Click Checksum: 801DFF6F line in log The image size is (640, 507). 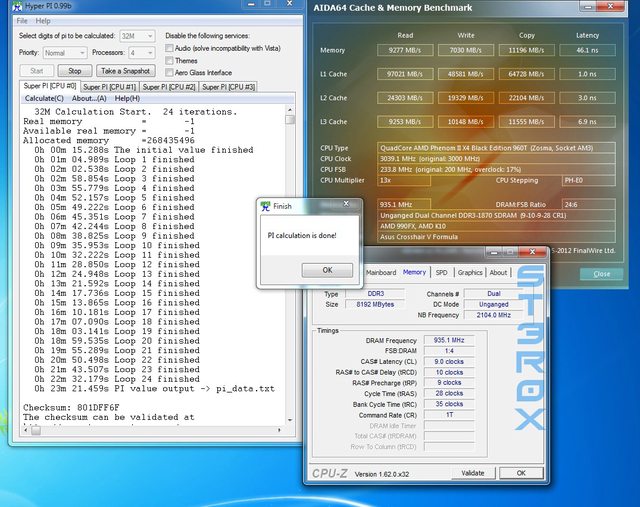pos(71,407)
